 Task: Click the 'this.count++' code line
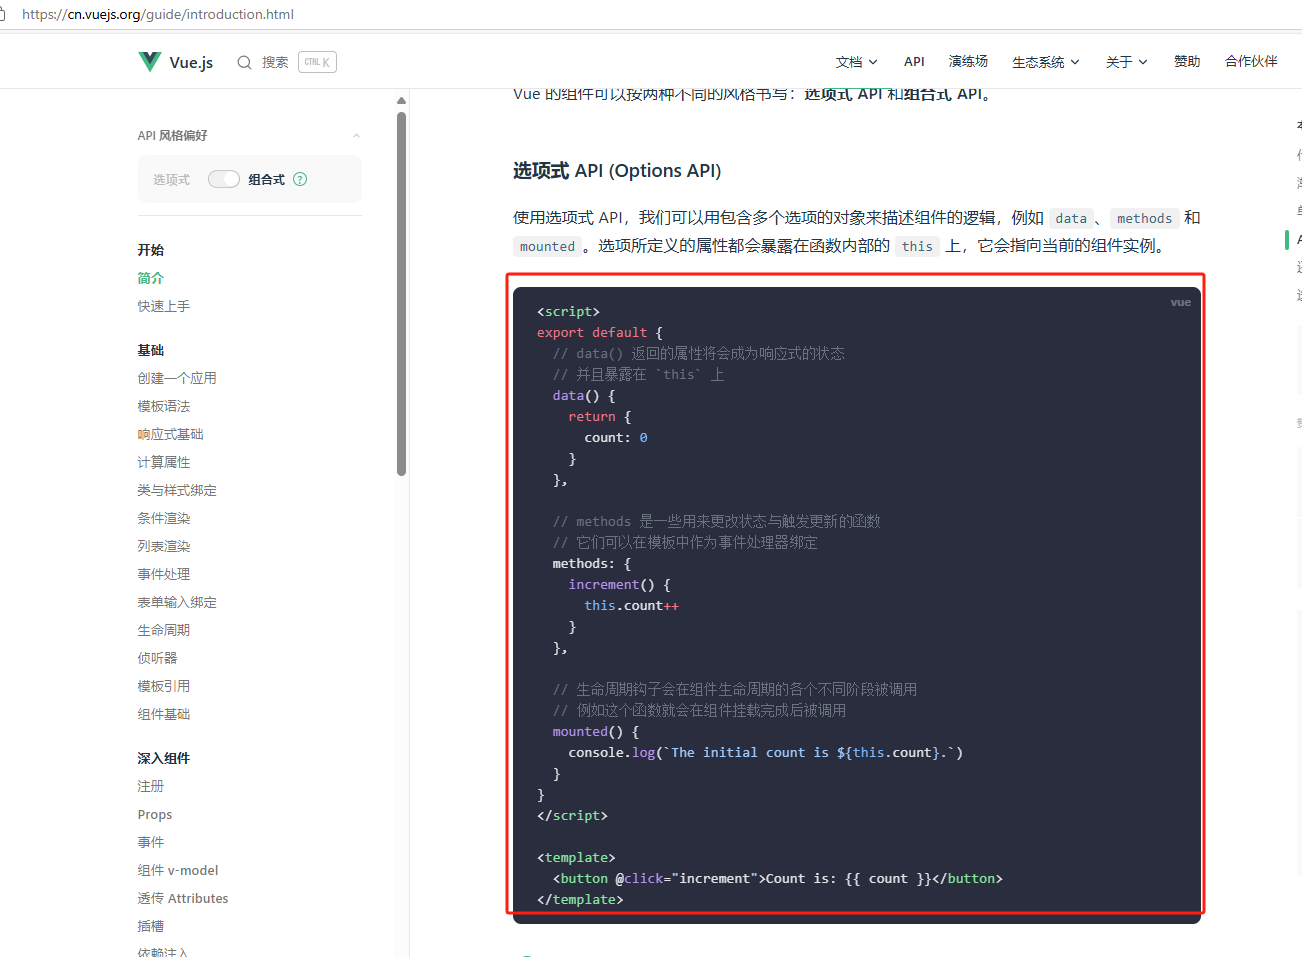[632, 606]
